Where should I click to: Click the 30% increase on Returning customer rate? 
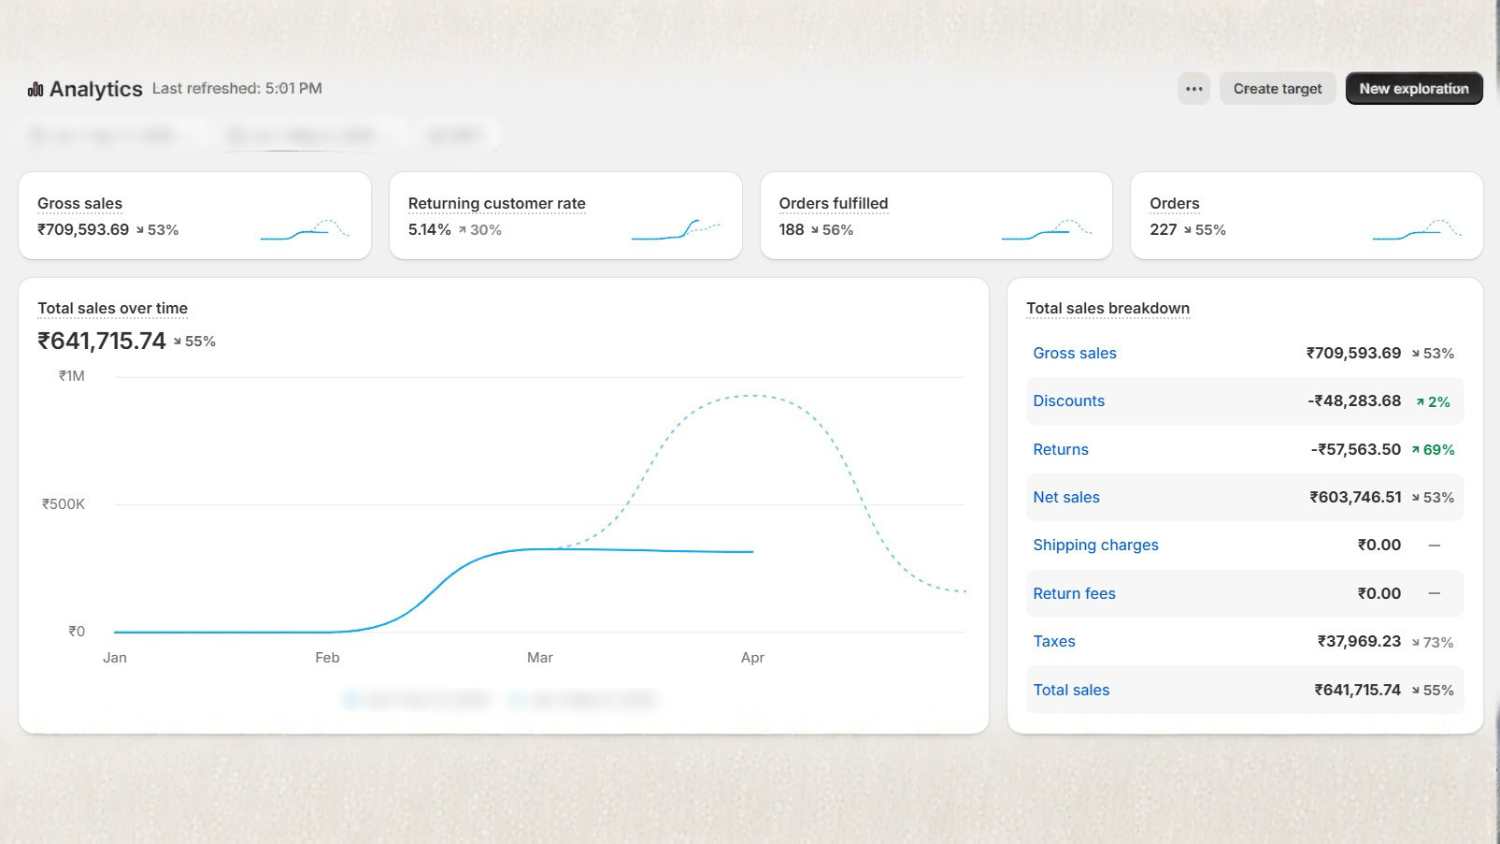pos(480,230)
